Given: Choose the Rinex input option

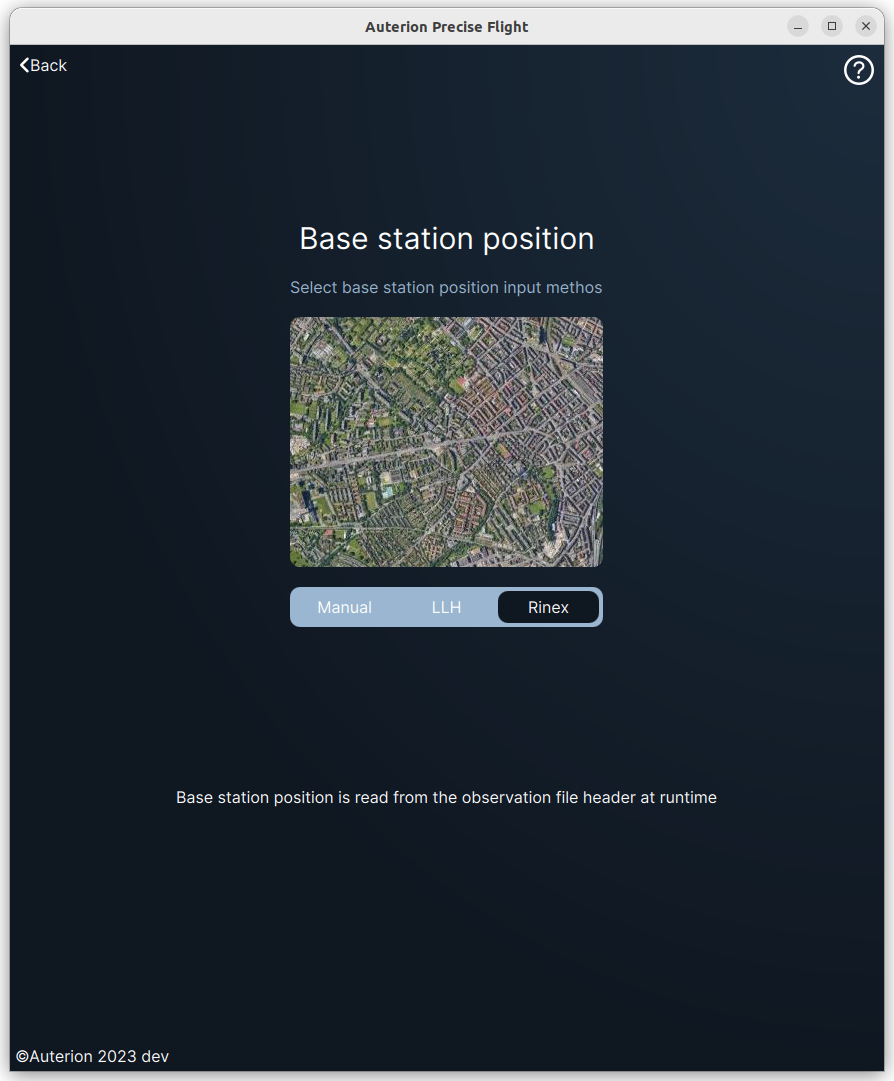Looking at the screenshot, I should pos(548,607).
